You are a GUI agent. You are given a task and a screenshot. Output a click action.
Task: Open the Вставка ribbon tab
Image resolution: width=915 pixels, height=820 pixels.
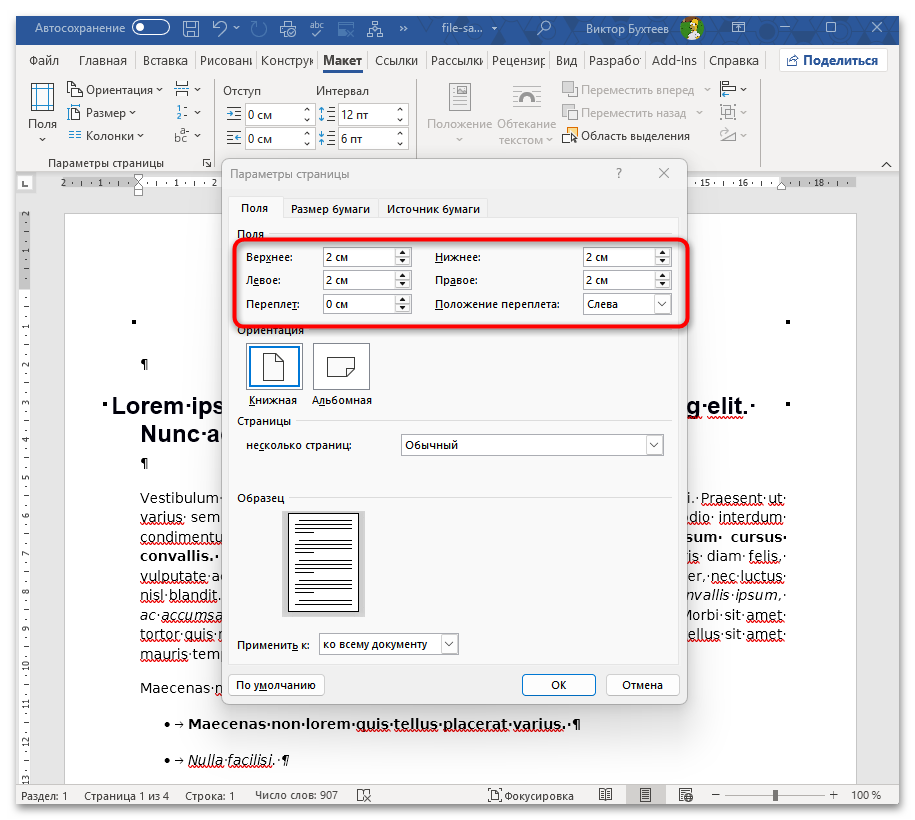coord(165,61)
